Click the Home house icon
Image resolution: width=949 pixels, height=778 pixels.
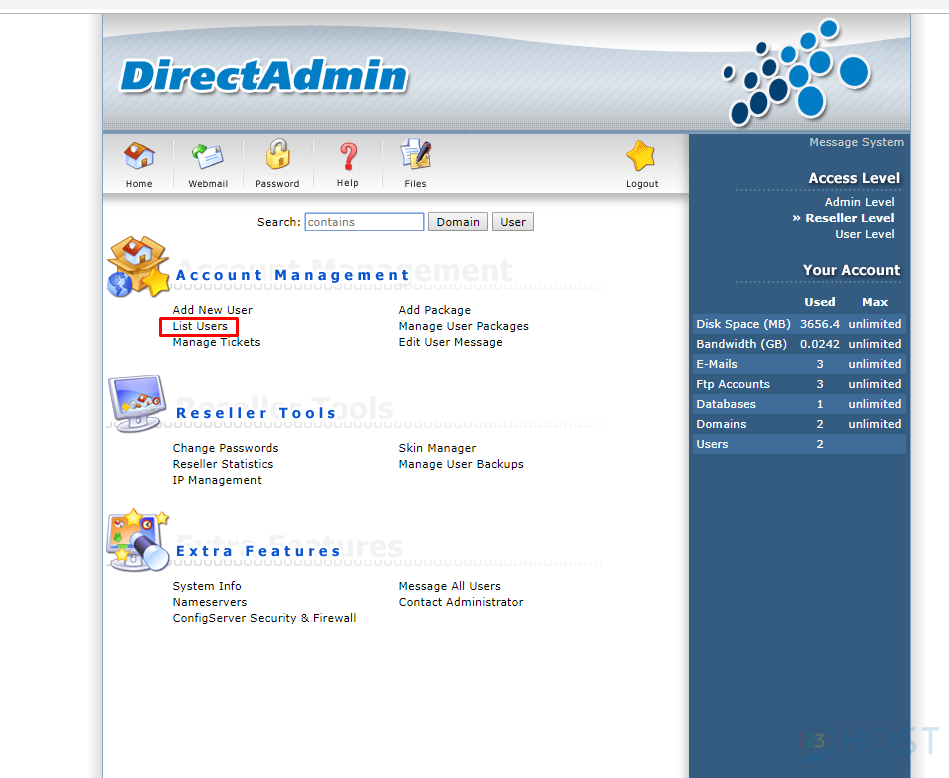[x=139, y=156]
